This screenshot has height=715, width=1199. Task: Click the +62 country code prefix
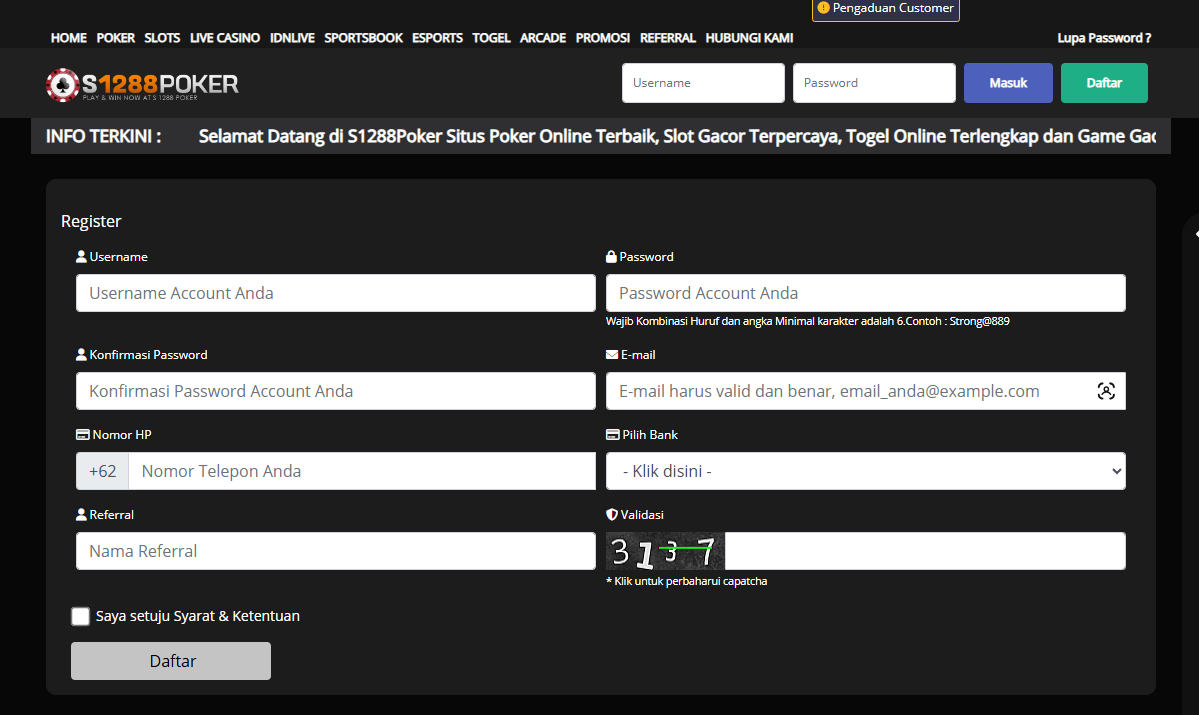[x=102, y=471]
